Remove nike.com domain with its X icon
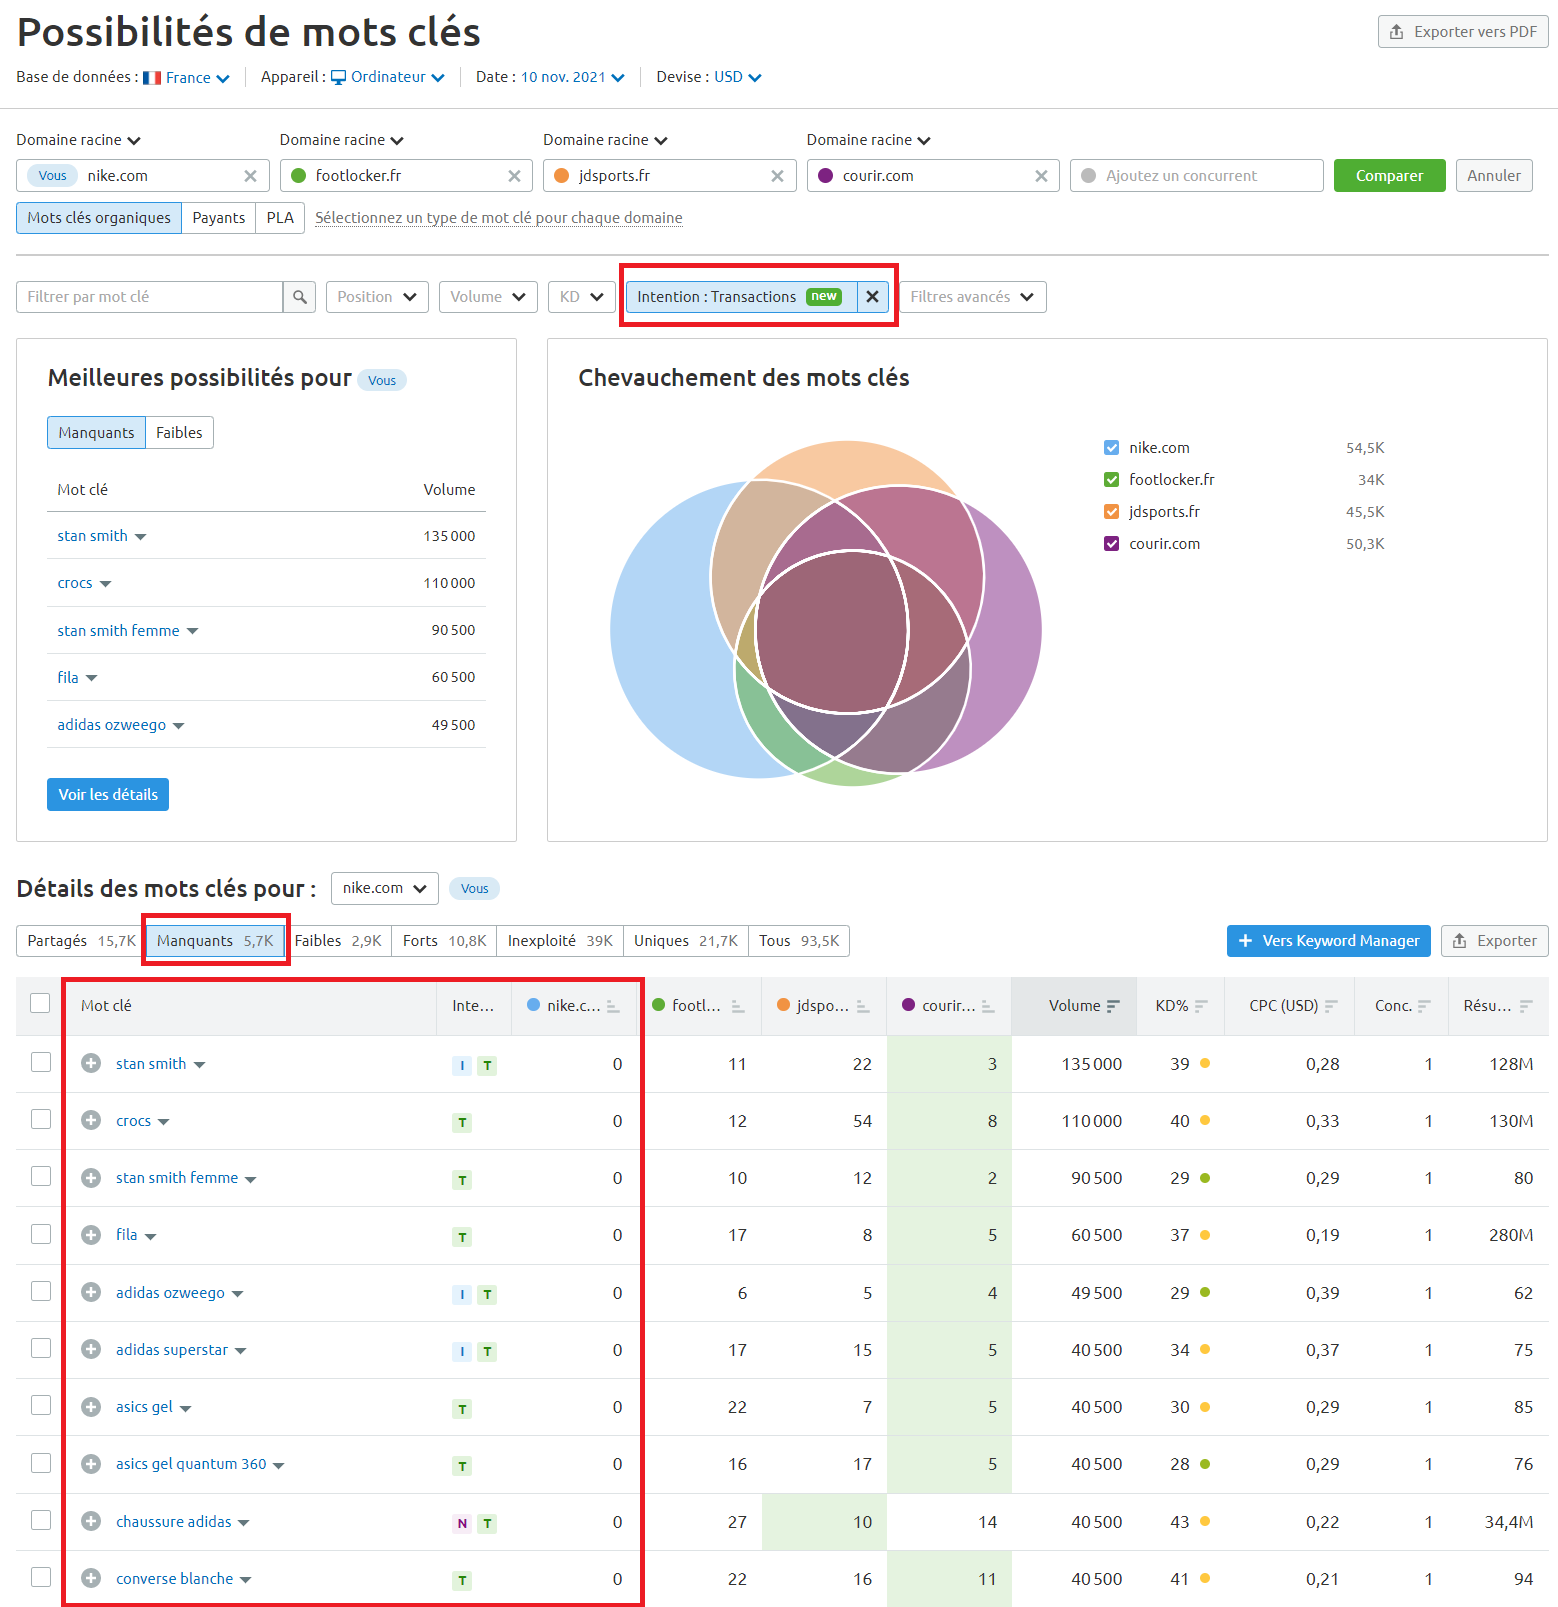This screenshot has width=1558, height=1607. coord(250,176)
